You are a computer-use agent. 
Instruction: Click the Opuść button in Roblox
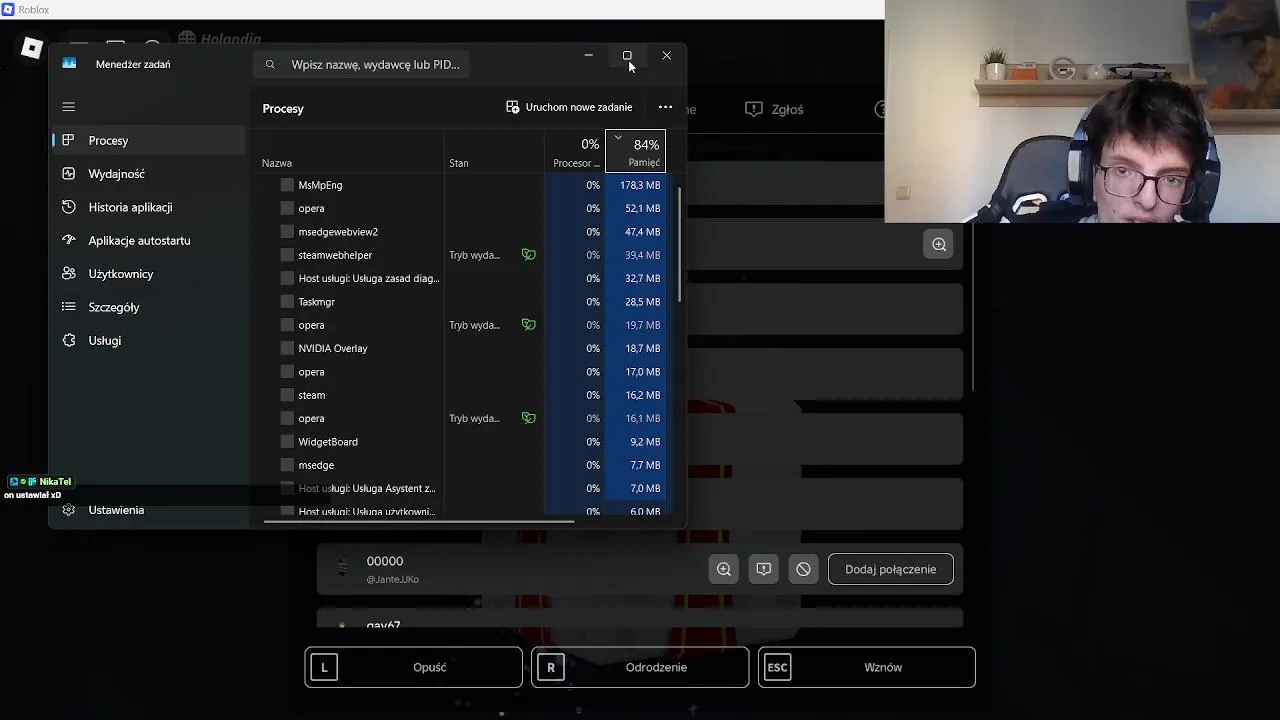(413, 667)
